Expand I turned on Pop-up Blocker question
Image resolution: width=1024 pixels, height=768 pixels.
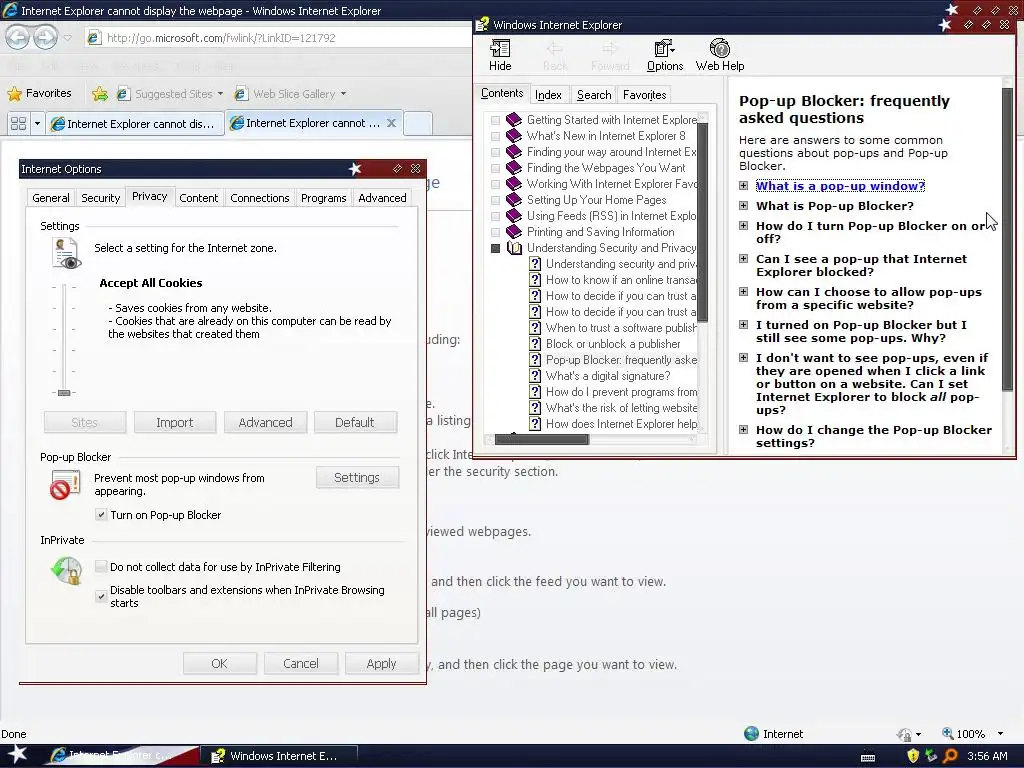pos(743,325)
